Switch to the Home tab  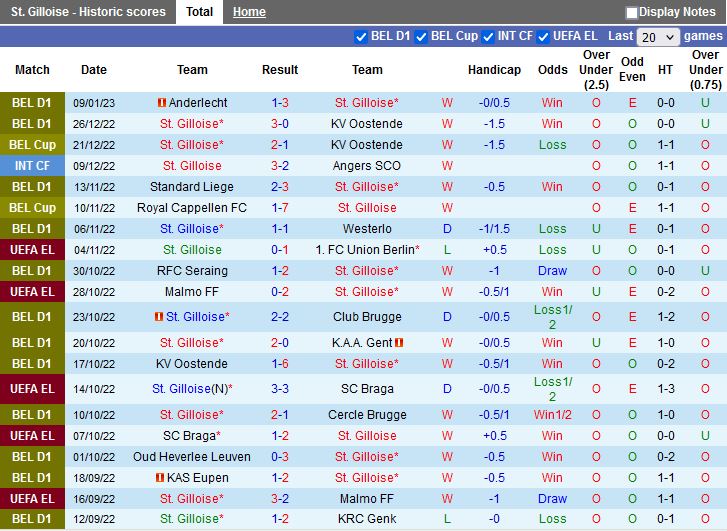pyautogui.click(x=249, y=12)
